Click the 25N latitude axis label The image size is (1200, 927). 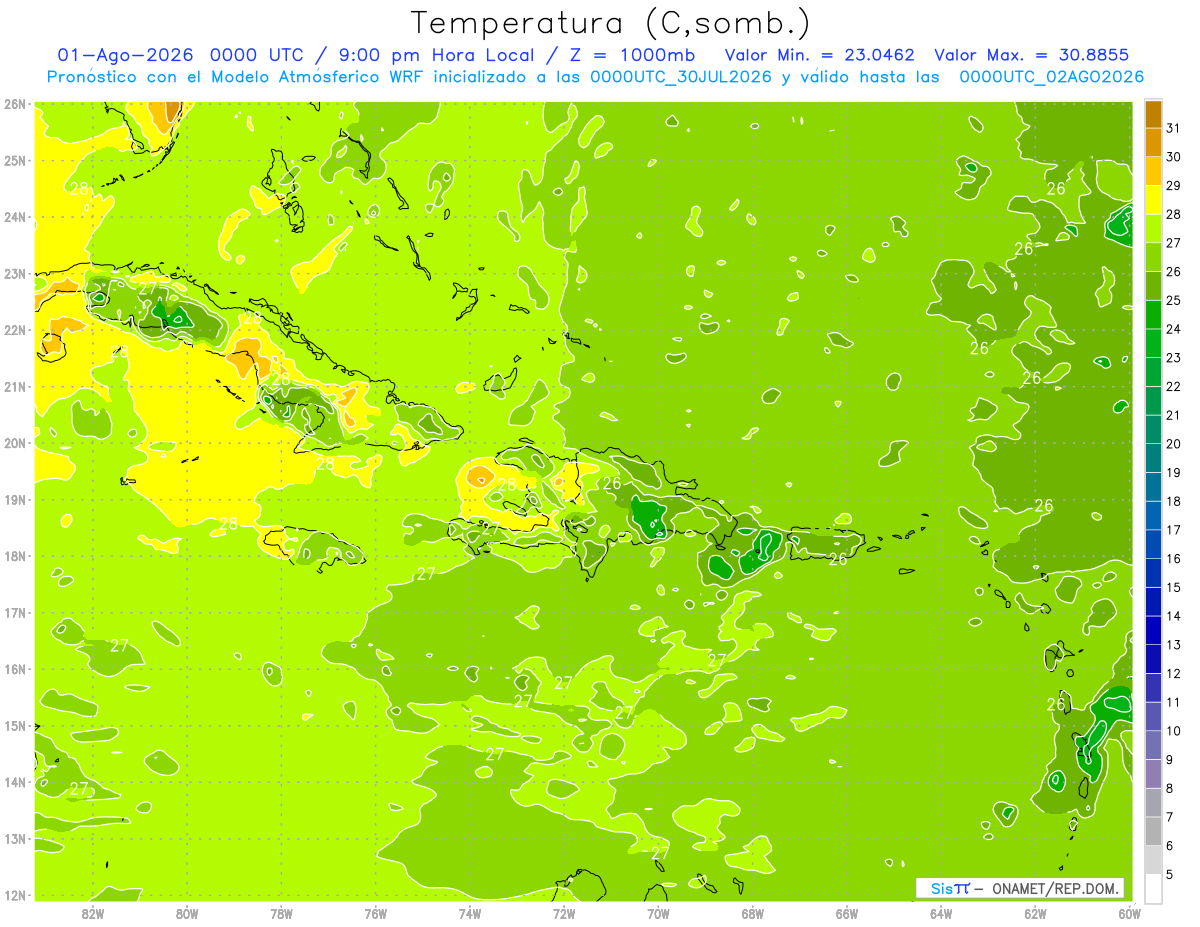coord(15,160)
